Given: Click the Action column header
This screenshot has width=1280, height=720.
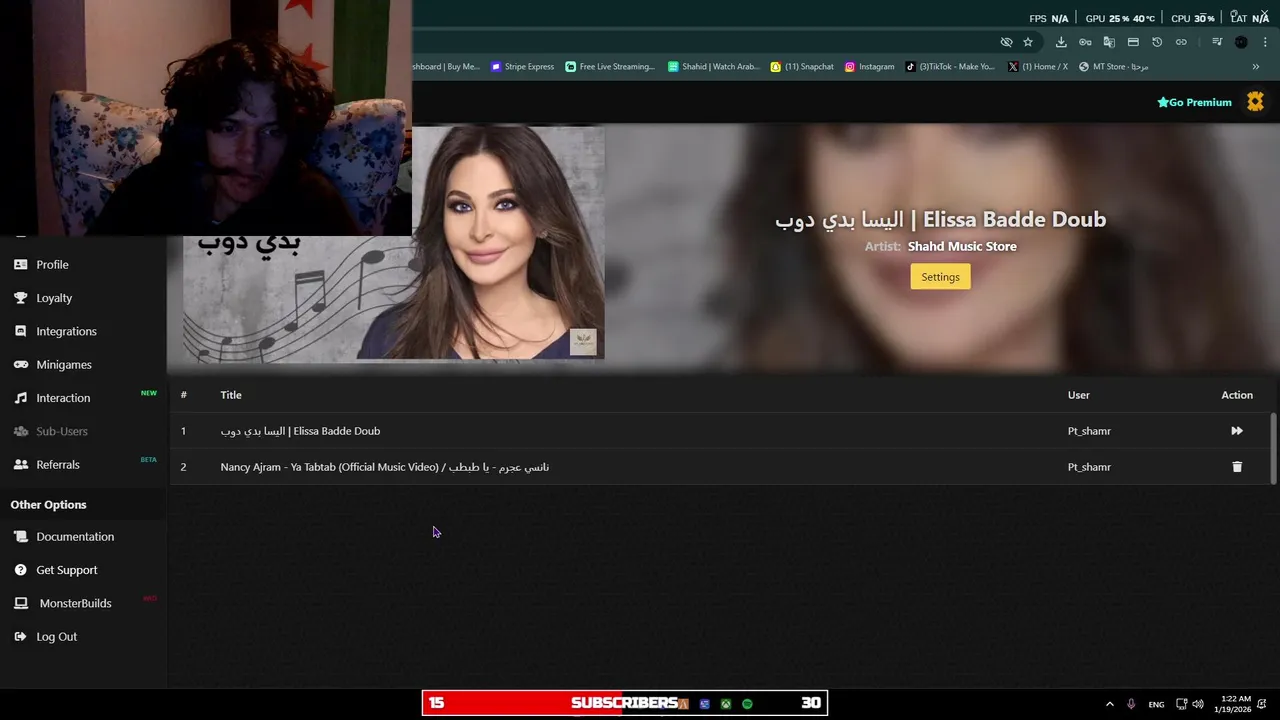Looking at the screenshot, I should [x=1237, y=395].
